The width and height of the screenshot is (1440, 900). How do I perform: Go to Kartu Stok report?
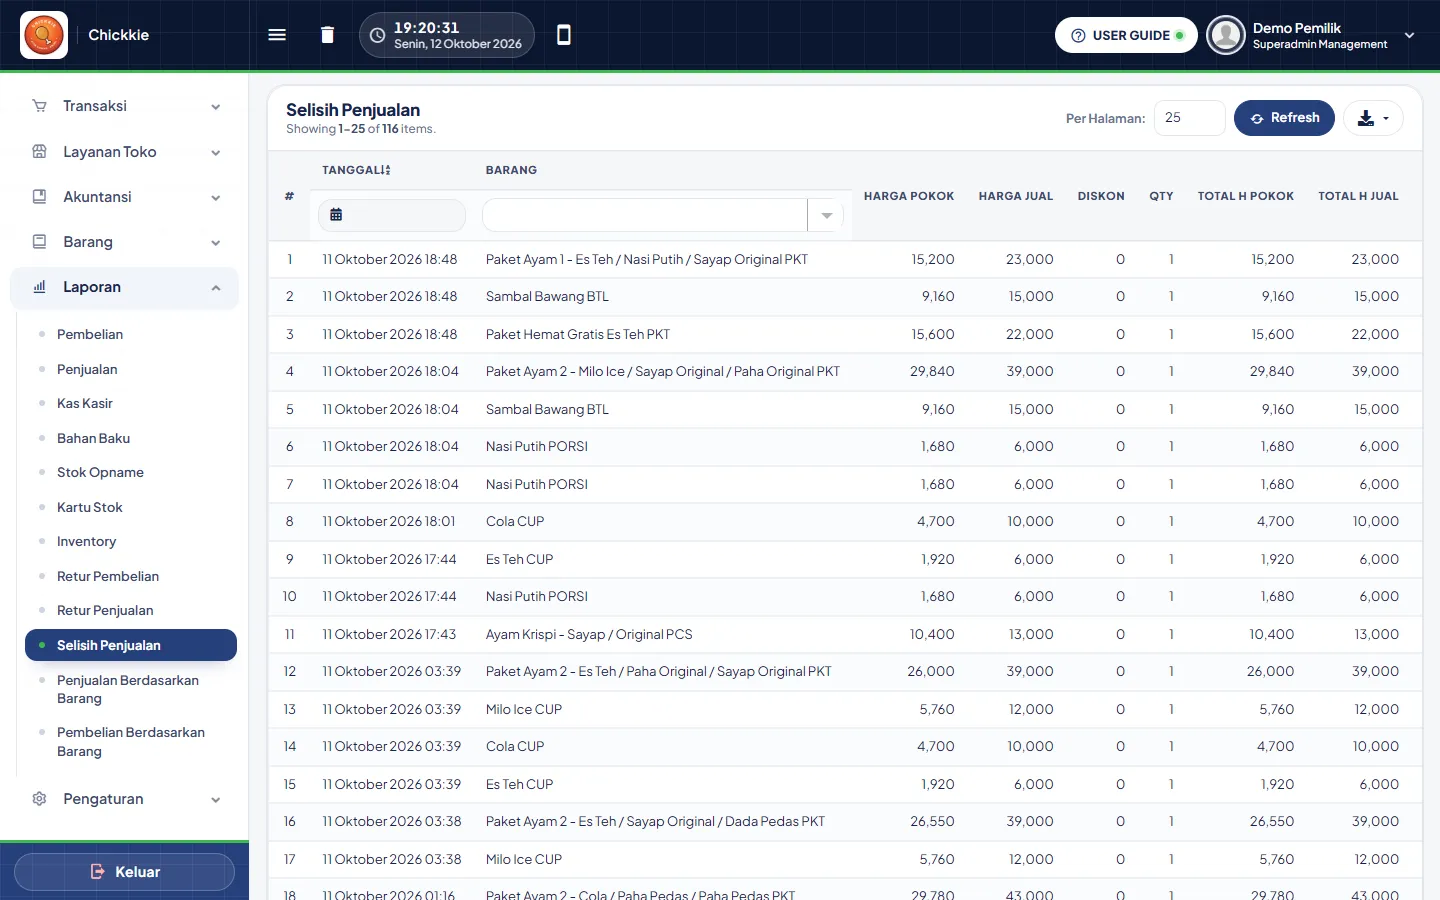pos(90,507)
